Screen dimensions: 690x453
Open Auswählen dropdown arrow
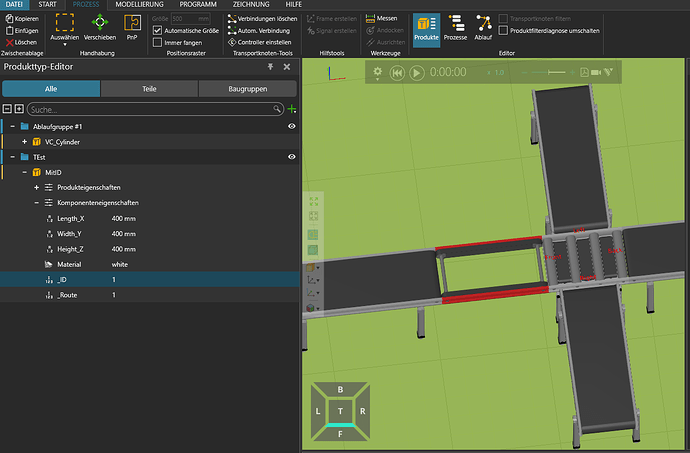coord(65,44)
